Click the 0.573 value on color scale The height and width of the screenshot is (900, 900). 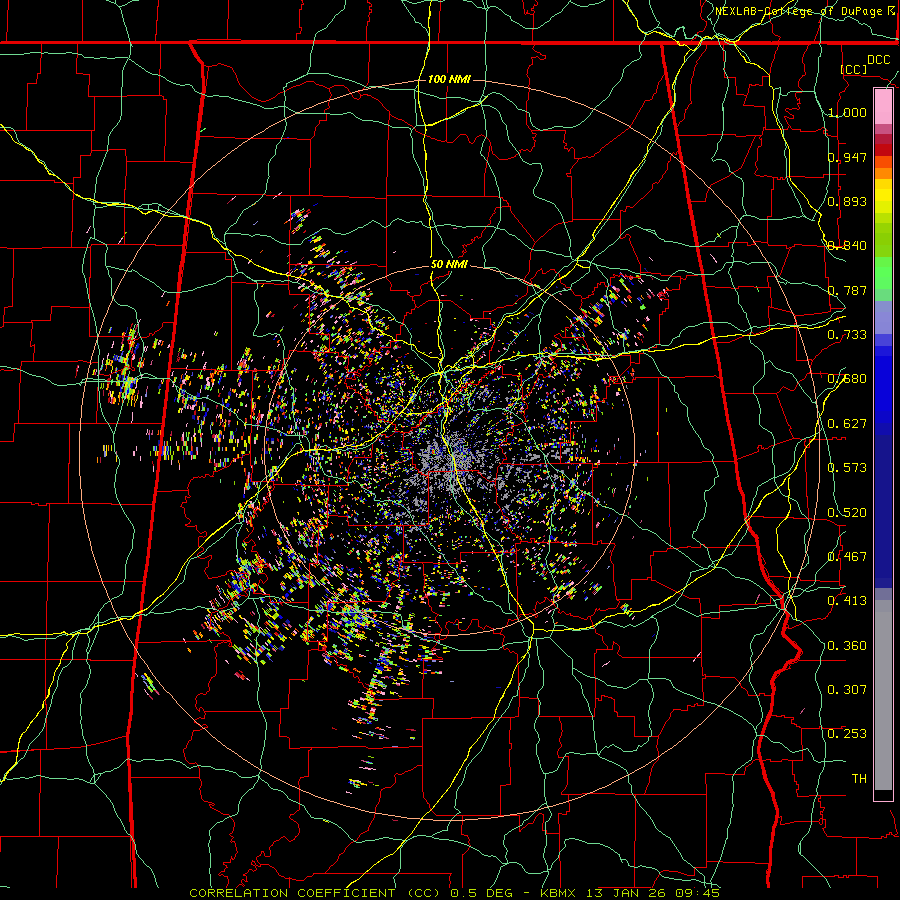coord(847,468)
